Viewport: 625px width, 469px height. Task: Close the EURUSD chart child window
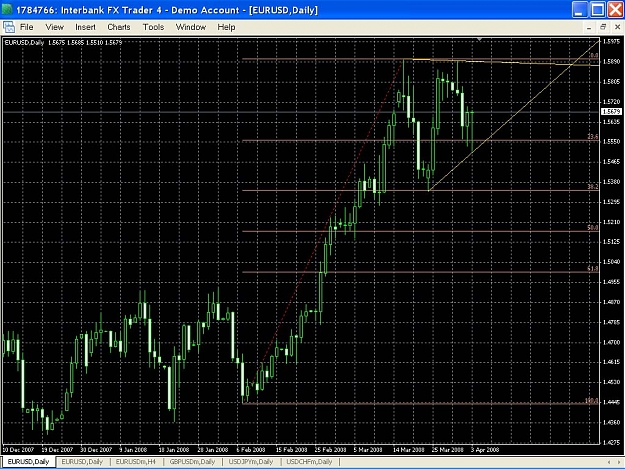point(617,27)
